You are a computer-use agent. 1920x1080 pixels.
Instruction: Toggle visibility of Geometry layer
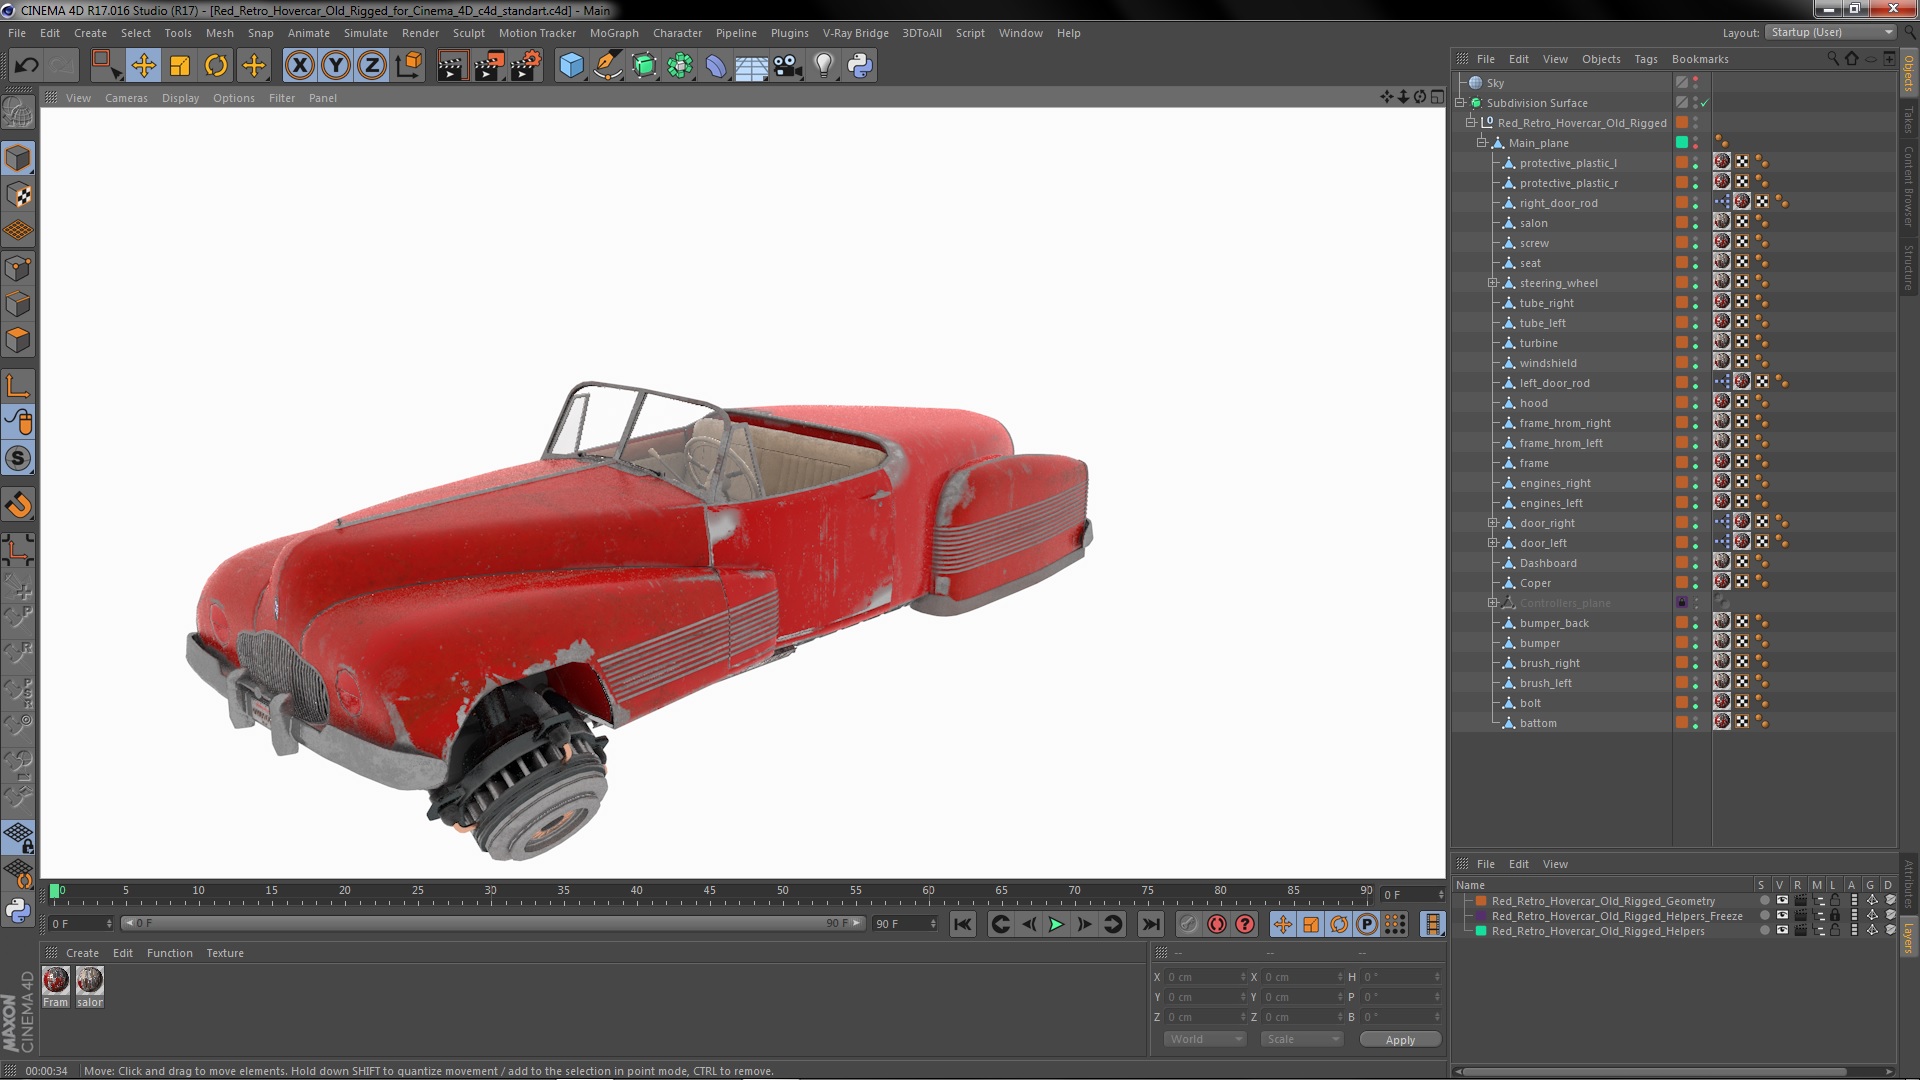1782,901
